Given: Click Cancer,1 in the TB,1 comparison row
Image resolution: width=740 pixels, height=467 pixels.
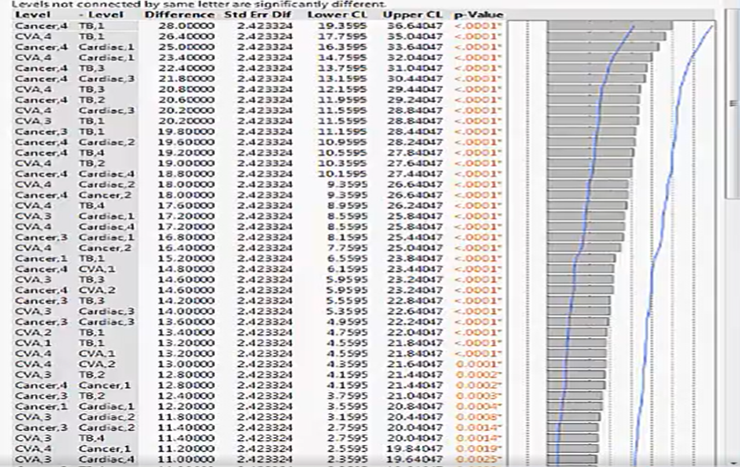Looking at the screenshot, I should point(41,258).
